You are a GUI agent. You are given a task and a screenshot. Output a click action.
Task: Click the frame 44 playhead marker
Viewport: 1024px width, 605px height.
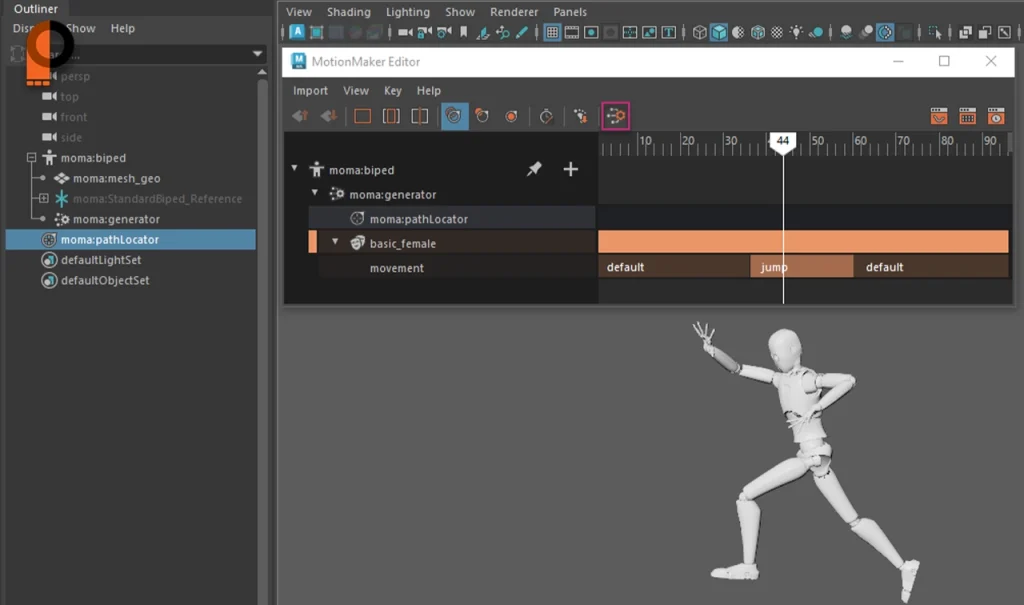[x=783, y=142]
